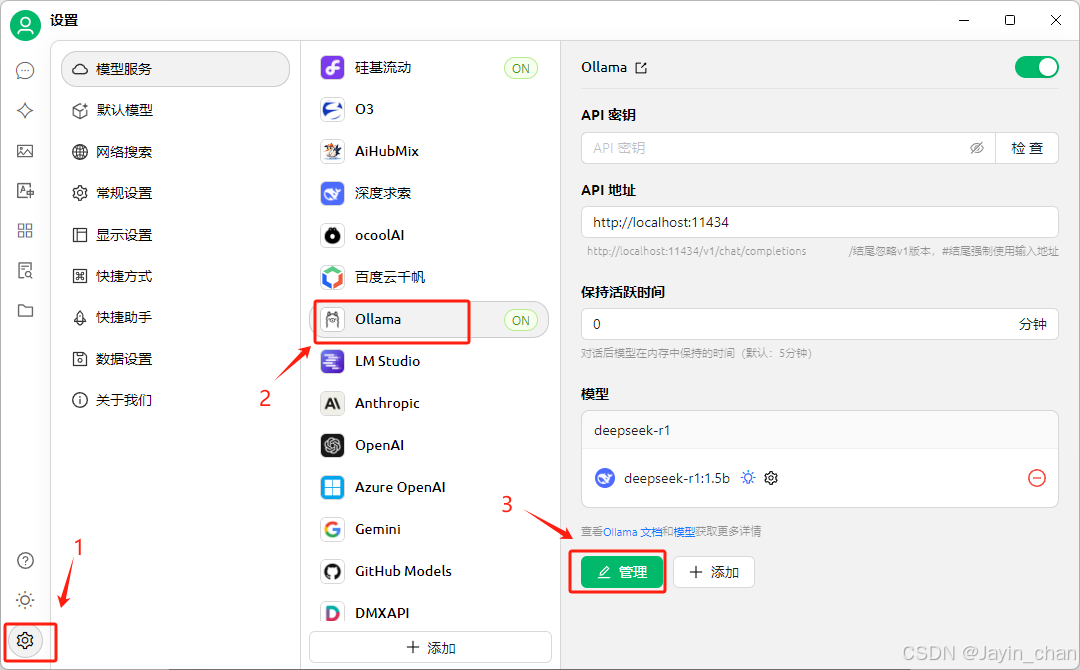Click the green 管理 models button
Image resolution: width=1080 pixels, height=670 pixels.
click(622, 572)
